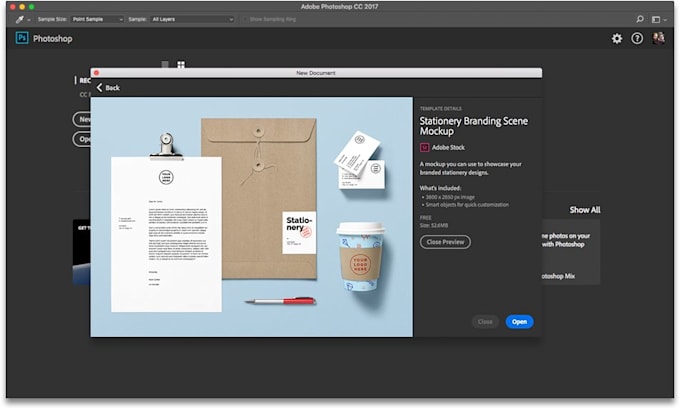
Task: Open the Stationery Branding Scene template
Action: point(519,322)
